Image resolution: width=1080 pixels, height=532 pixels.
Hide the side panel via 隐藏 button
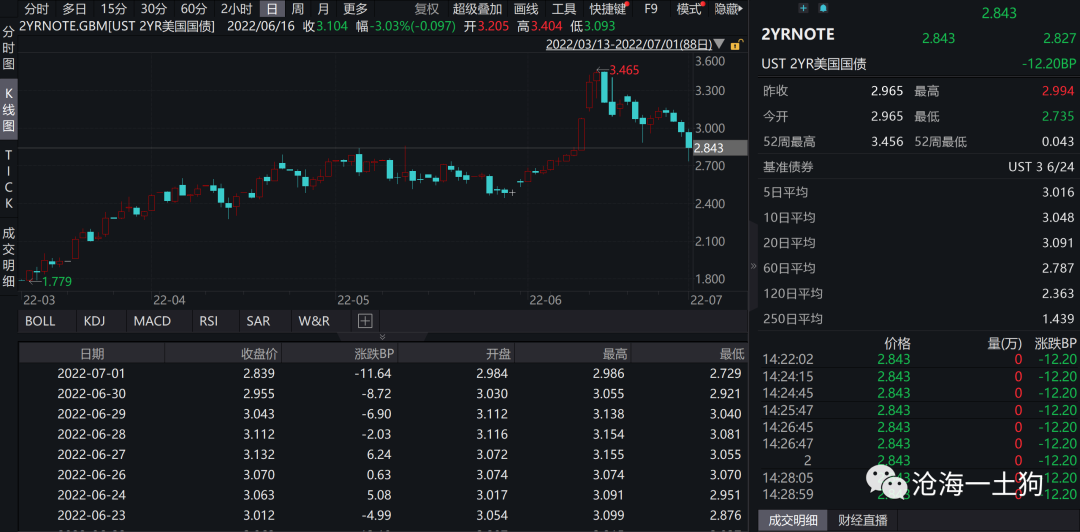pos(729,9)
